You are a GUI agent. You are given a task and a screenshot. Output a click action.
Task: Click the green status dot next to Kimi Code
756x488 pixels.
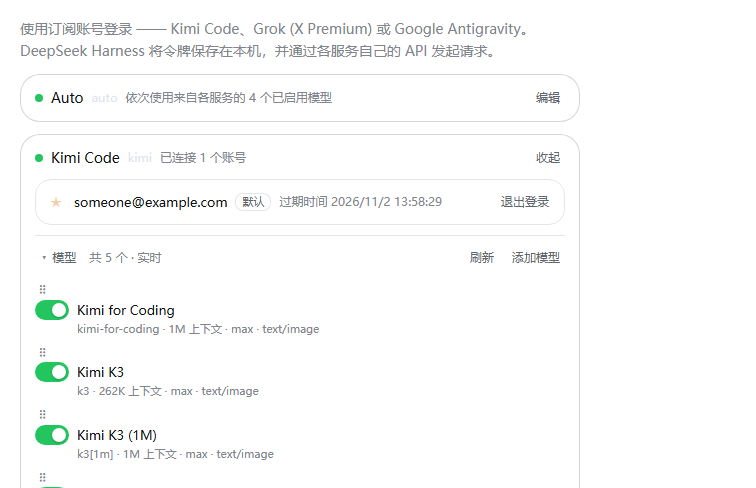point(39,158)
